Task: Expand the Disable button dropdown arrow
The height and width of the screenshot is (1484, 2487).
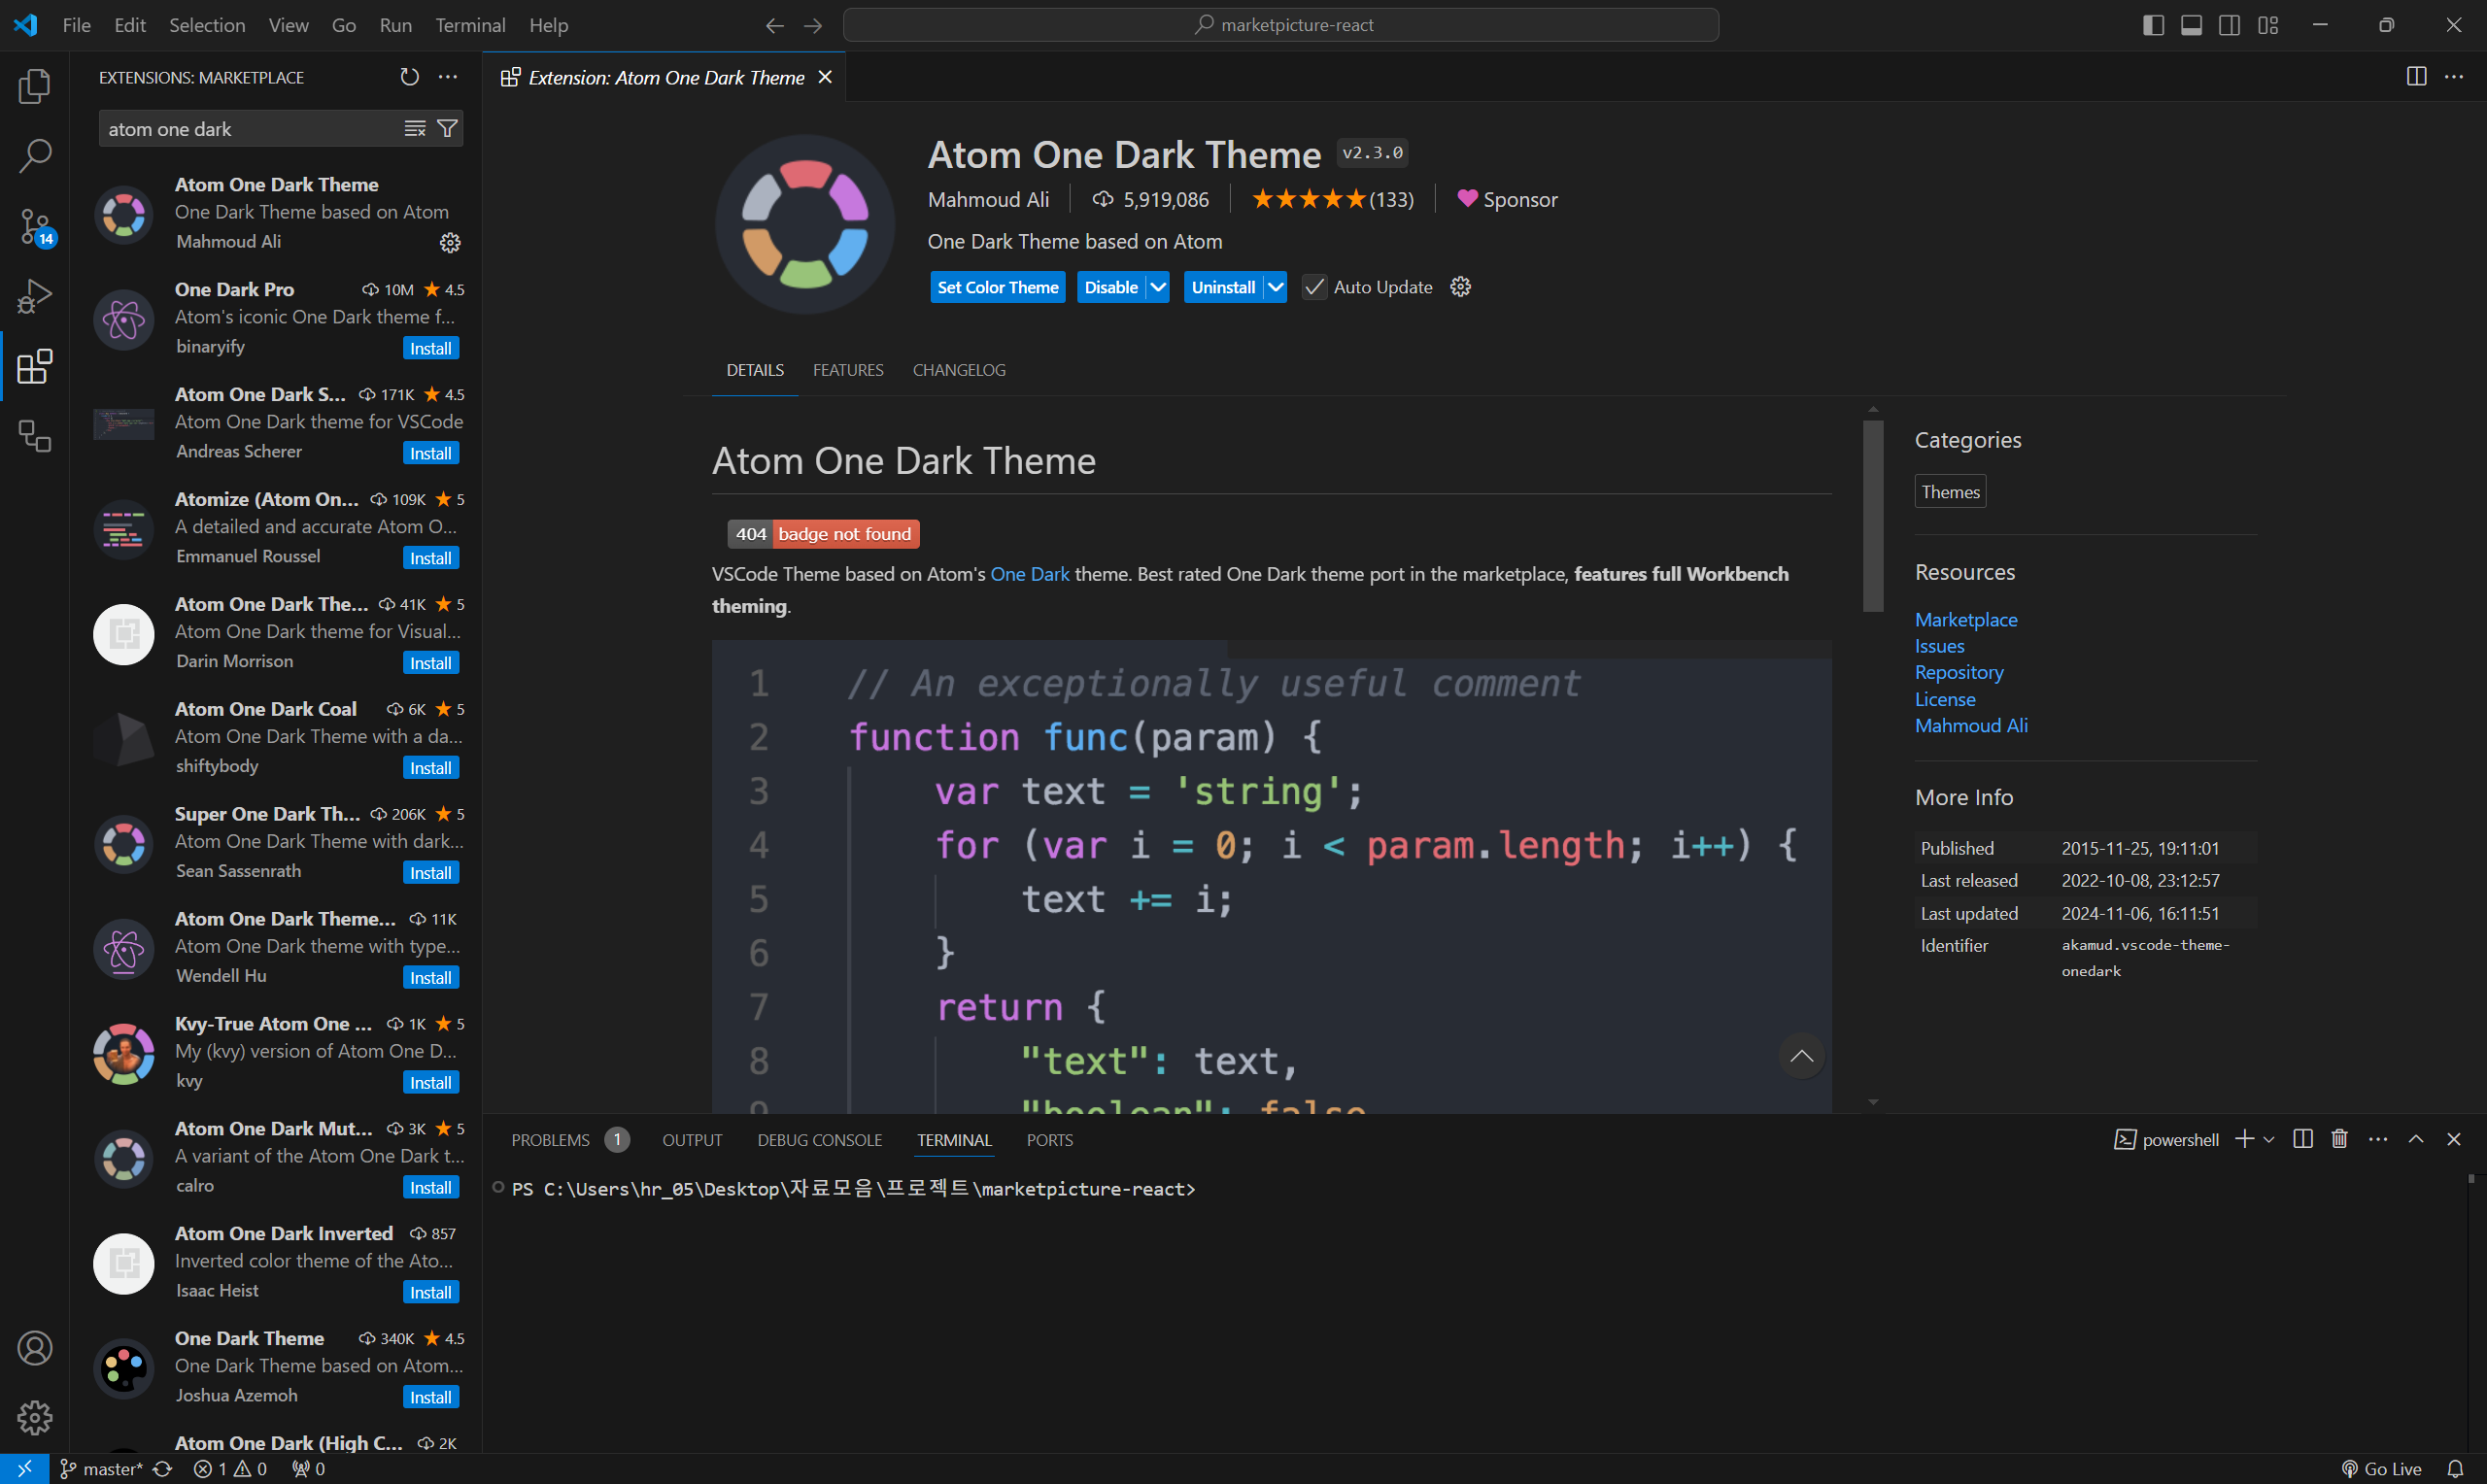Action: click(x=1158, y=287)
